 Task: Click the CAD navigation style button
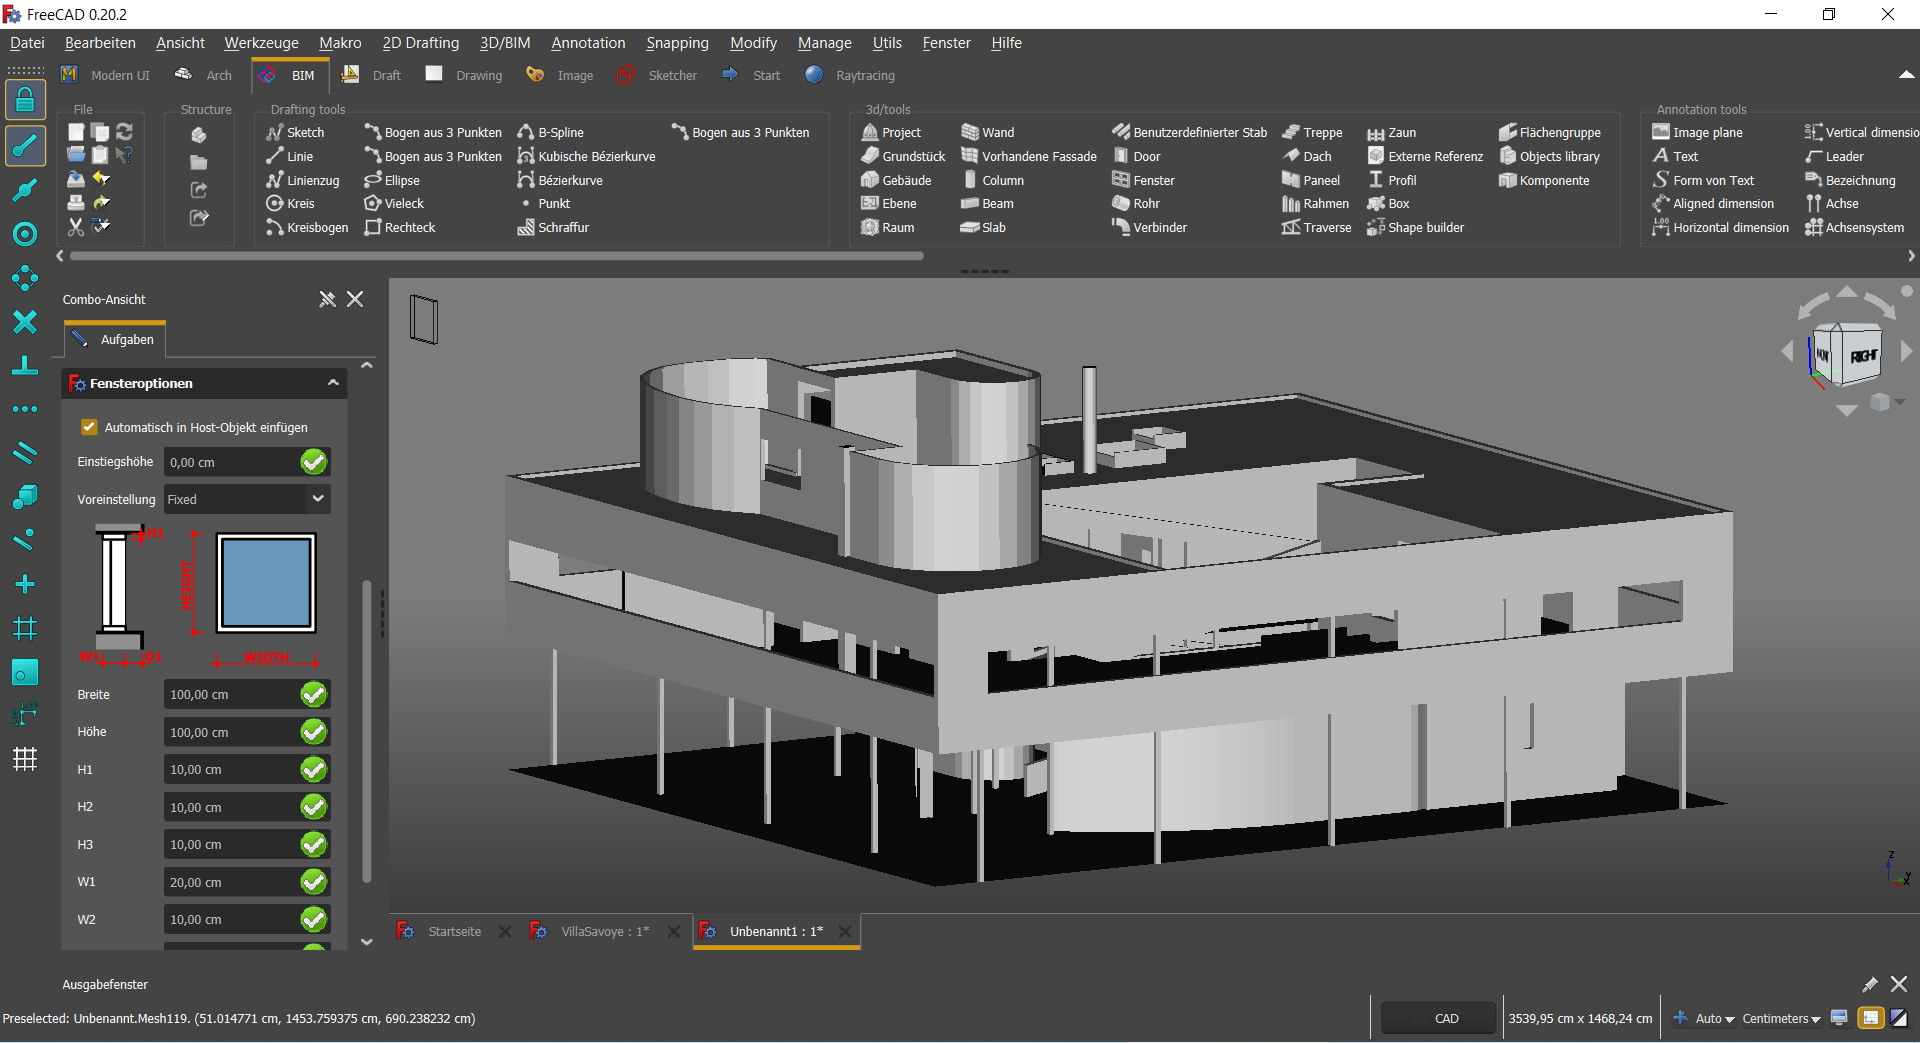(1439, 1018)
